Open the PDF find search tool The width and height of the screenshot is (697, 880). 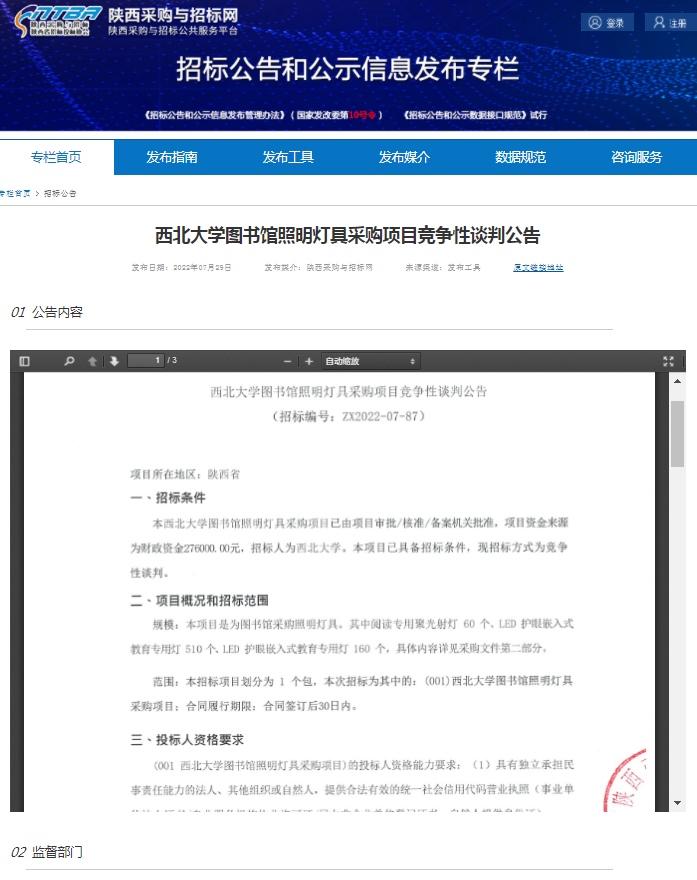pos(69,361)
